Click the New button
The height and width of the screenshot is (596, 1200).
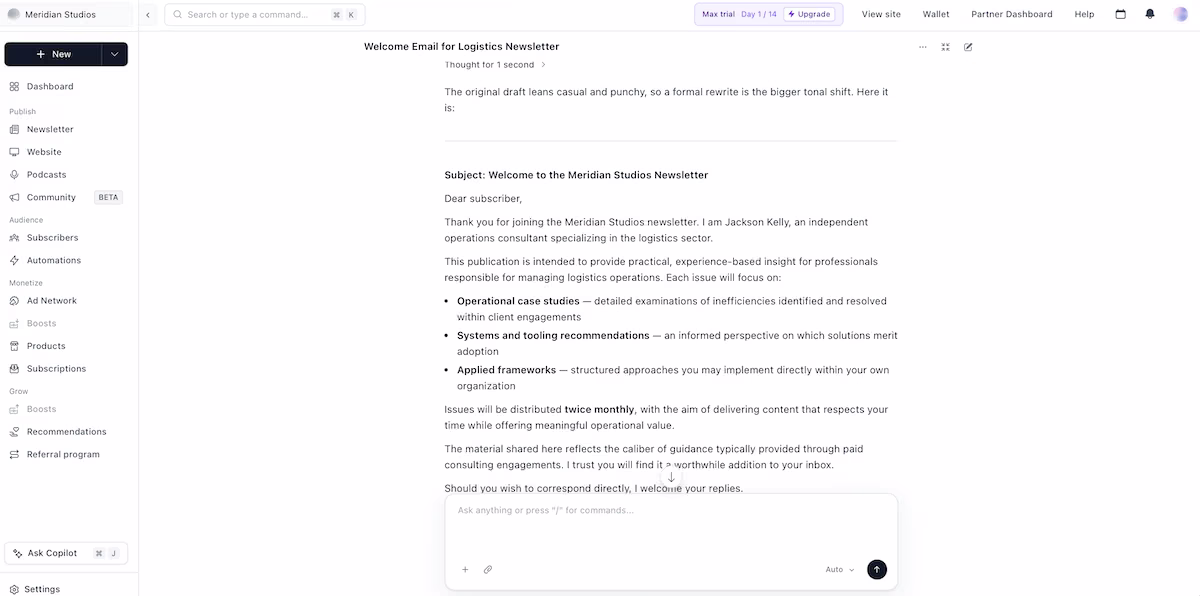click(x=53, y=54)
